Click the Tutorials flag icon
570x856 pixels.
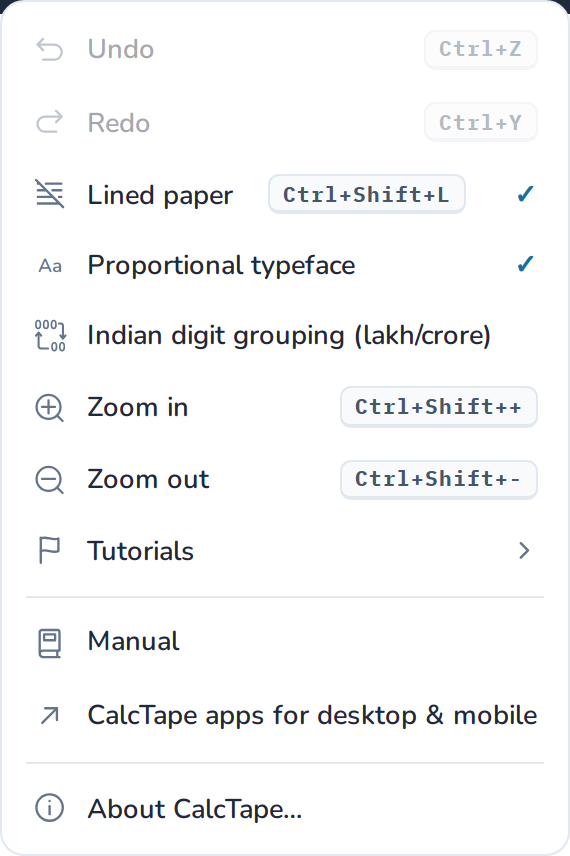coord(49,550)
